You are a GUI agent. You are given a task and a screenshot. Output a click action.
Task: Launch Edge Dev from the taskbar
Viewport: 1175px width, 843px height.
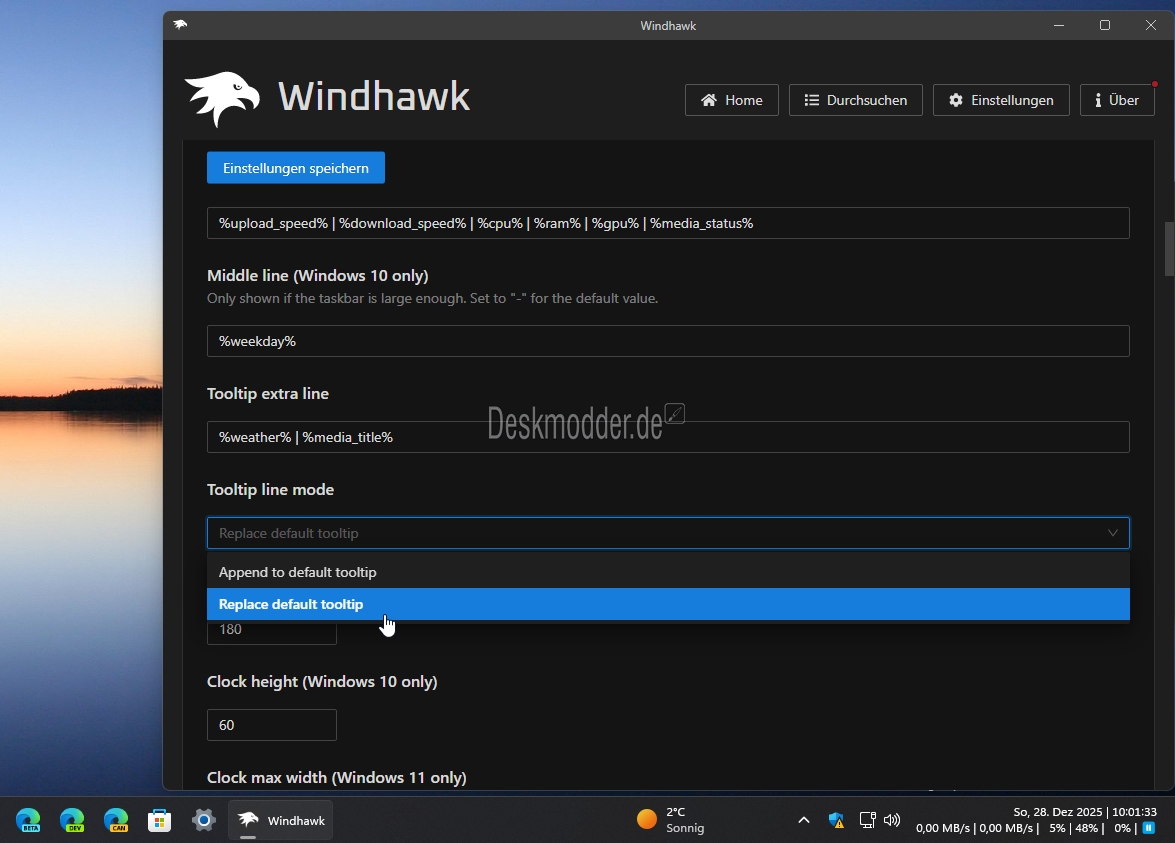(72, 820)
